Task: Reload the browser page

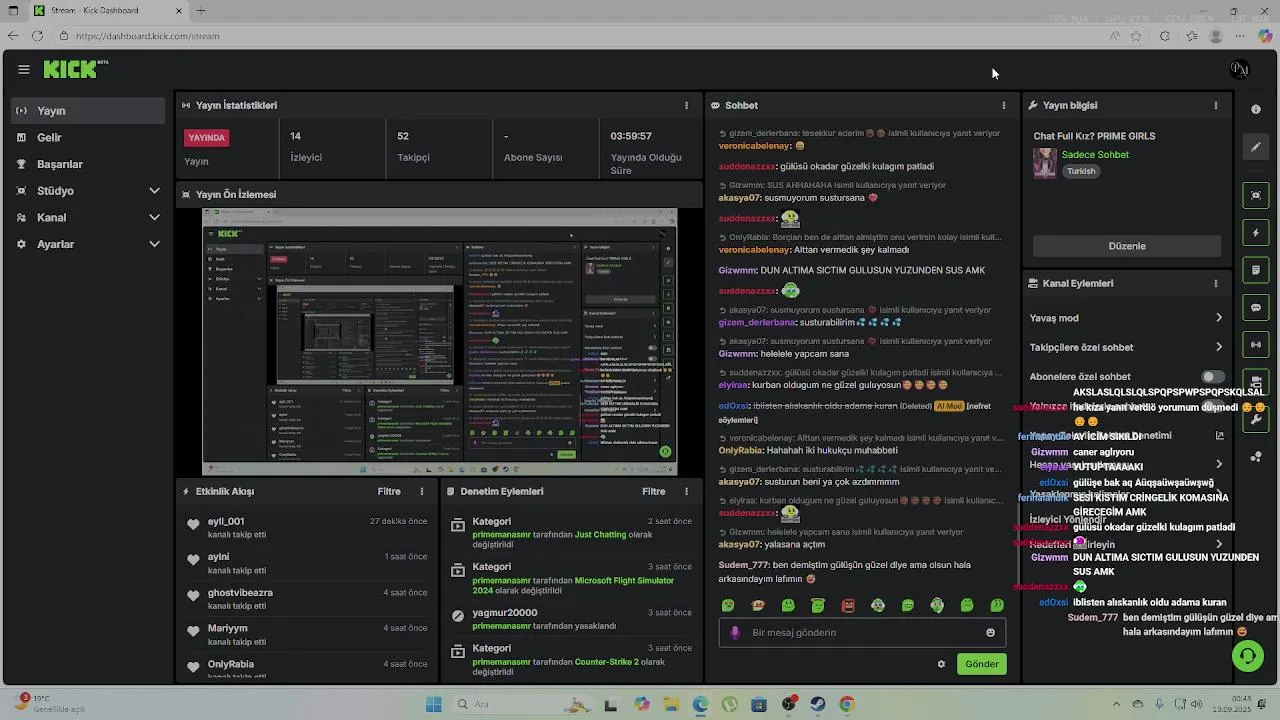Action: (37, 36)
